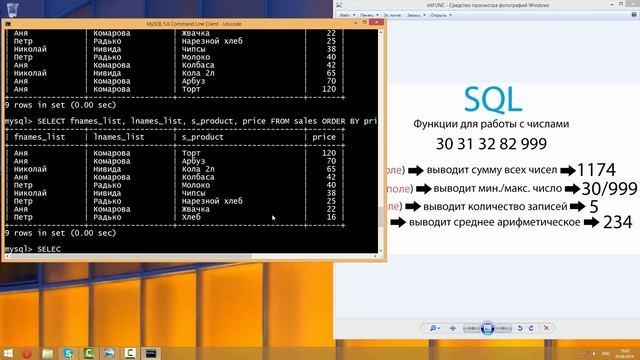640x360 pixels.
Task: Click 'Торт' in the lower result table
Action: [191, 153]
